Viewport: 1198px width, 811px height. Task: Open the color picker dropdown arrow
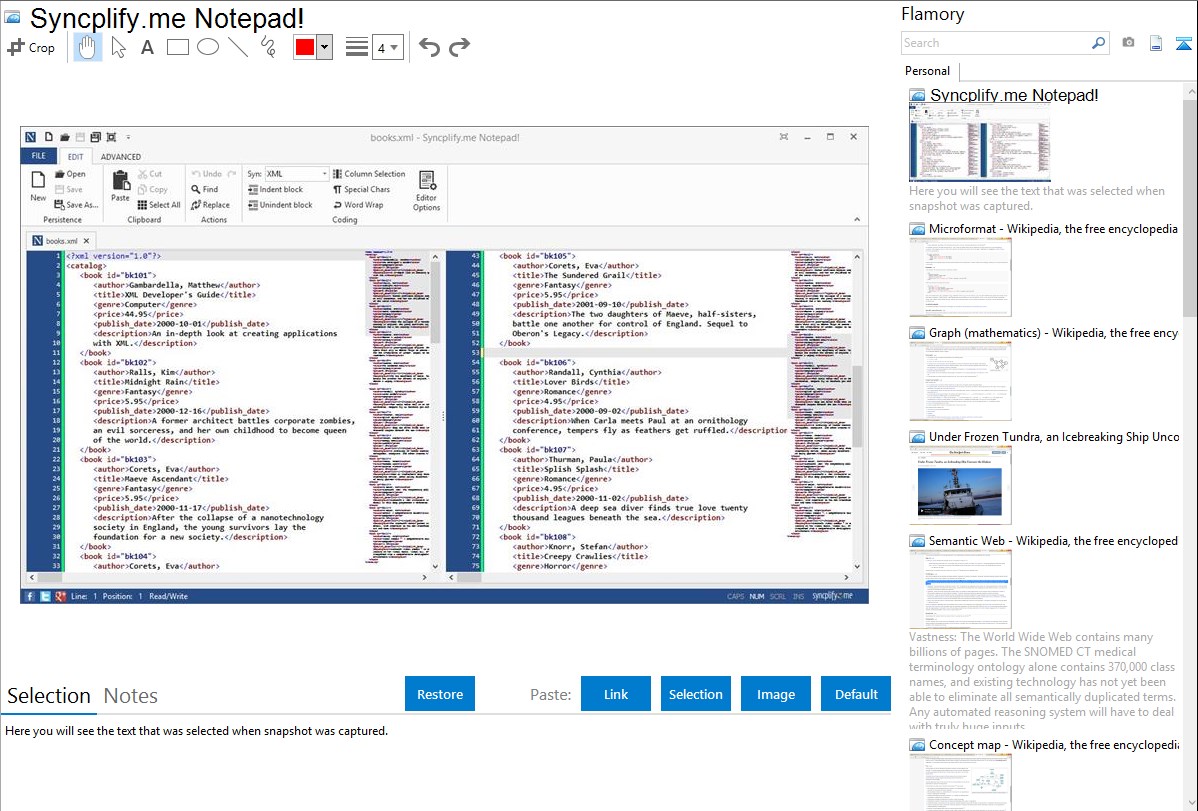tap(324, 47)
